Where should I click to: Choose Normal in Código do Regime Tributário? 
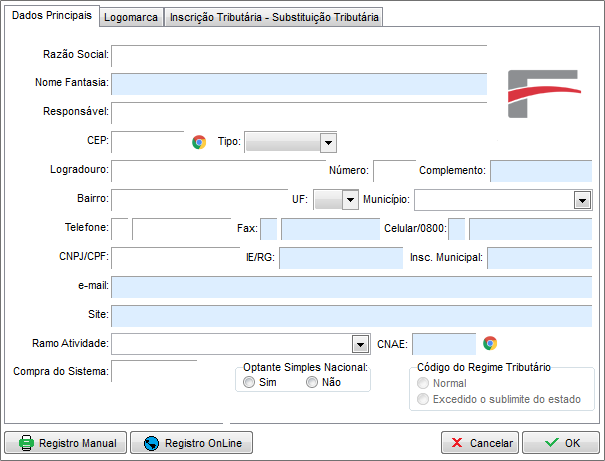coord(424,383)
